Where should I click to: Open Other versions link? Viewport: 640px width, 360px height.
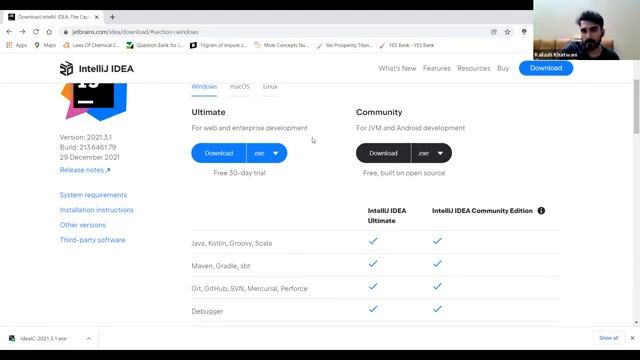coord(82,225)
